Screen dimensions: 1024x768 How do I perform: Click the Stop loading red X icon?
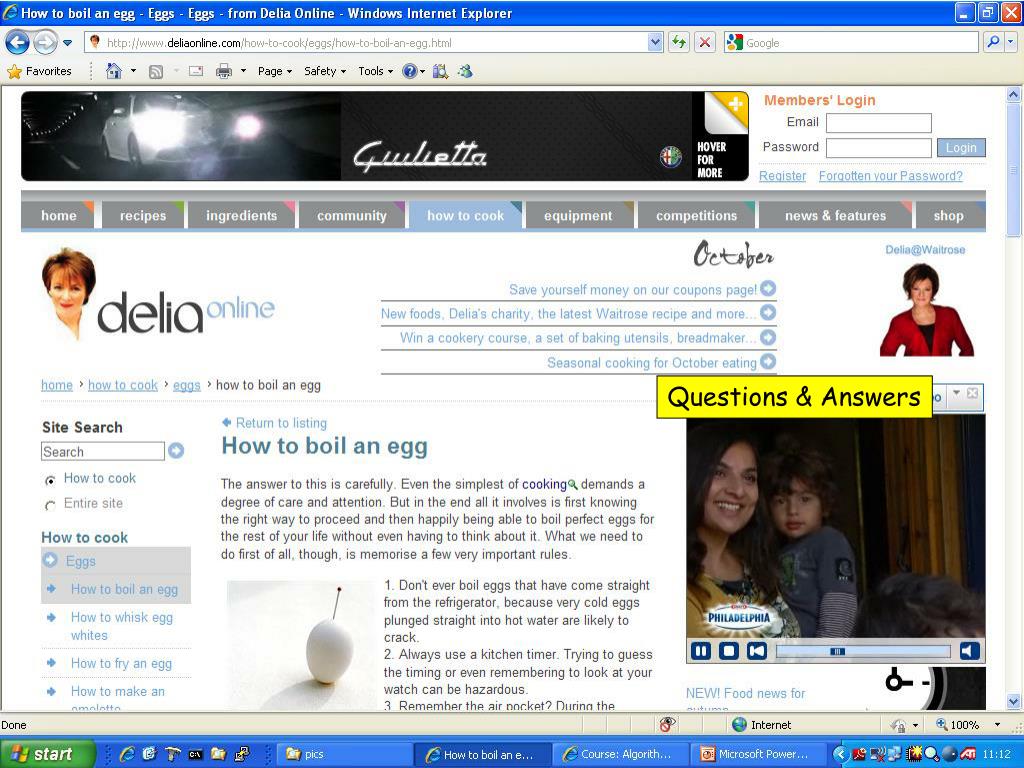(x=705, y=43)
